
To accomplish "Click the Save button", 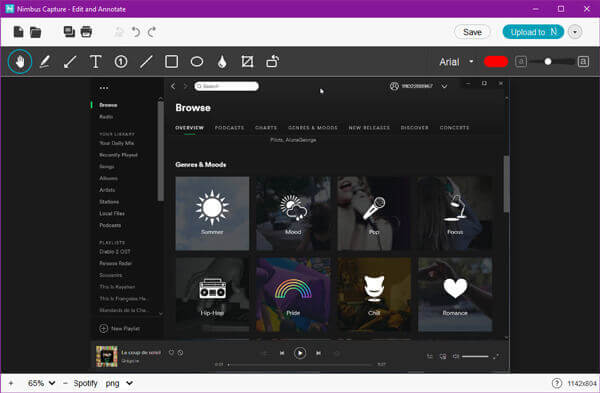I will click(x=472, y=32).
